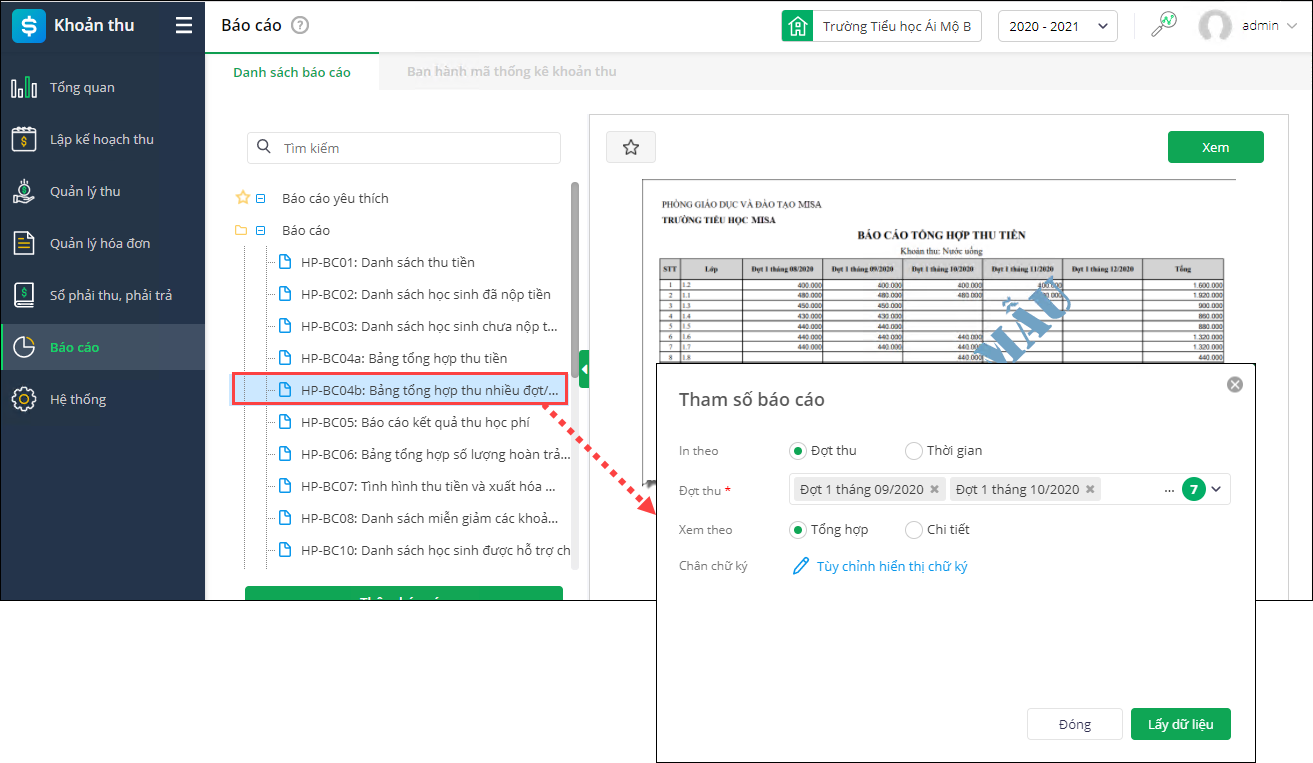The width and height of the screenshot is (1313, 763).
Task: Click the help question mark icon
Action: tap(299, 26)
